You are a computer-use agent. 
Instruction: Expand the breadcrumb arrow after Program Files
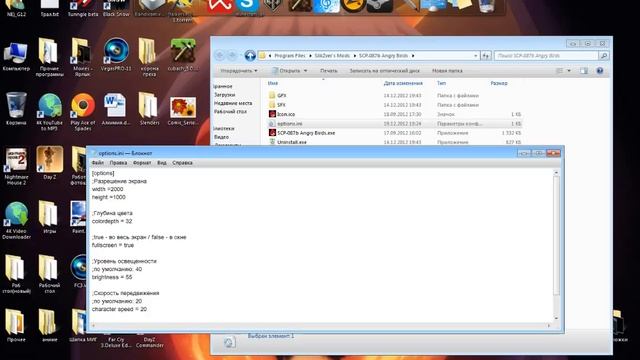coord(310,56)
